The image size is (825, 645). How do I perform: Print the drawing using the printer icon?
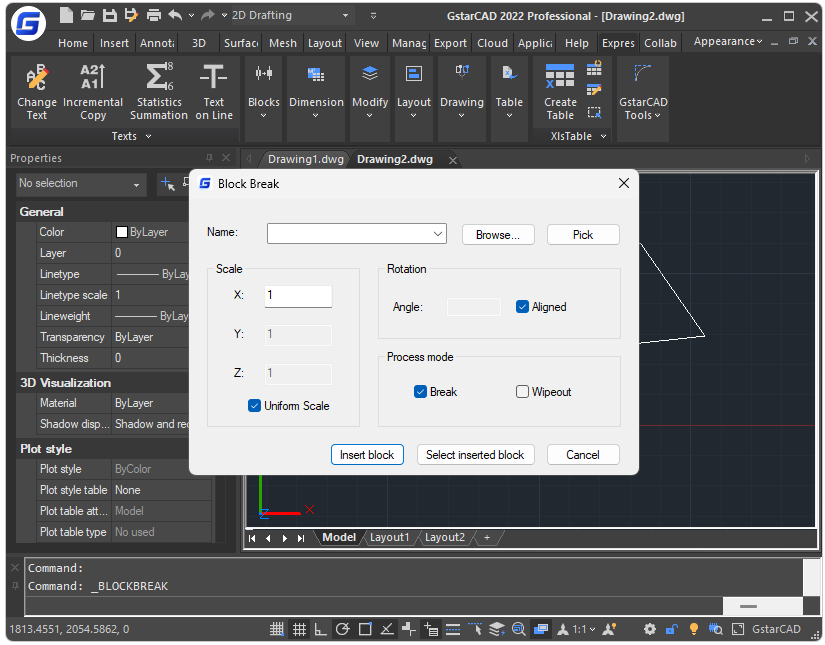[x=154, y=15]
